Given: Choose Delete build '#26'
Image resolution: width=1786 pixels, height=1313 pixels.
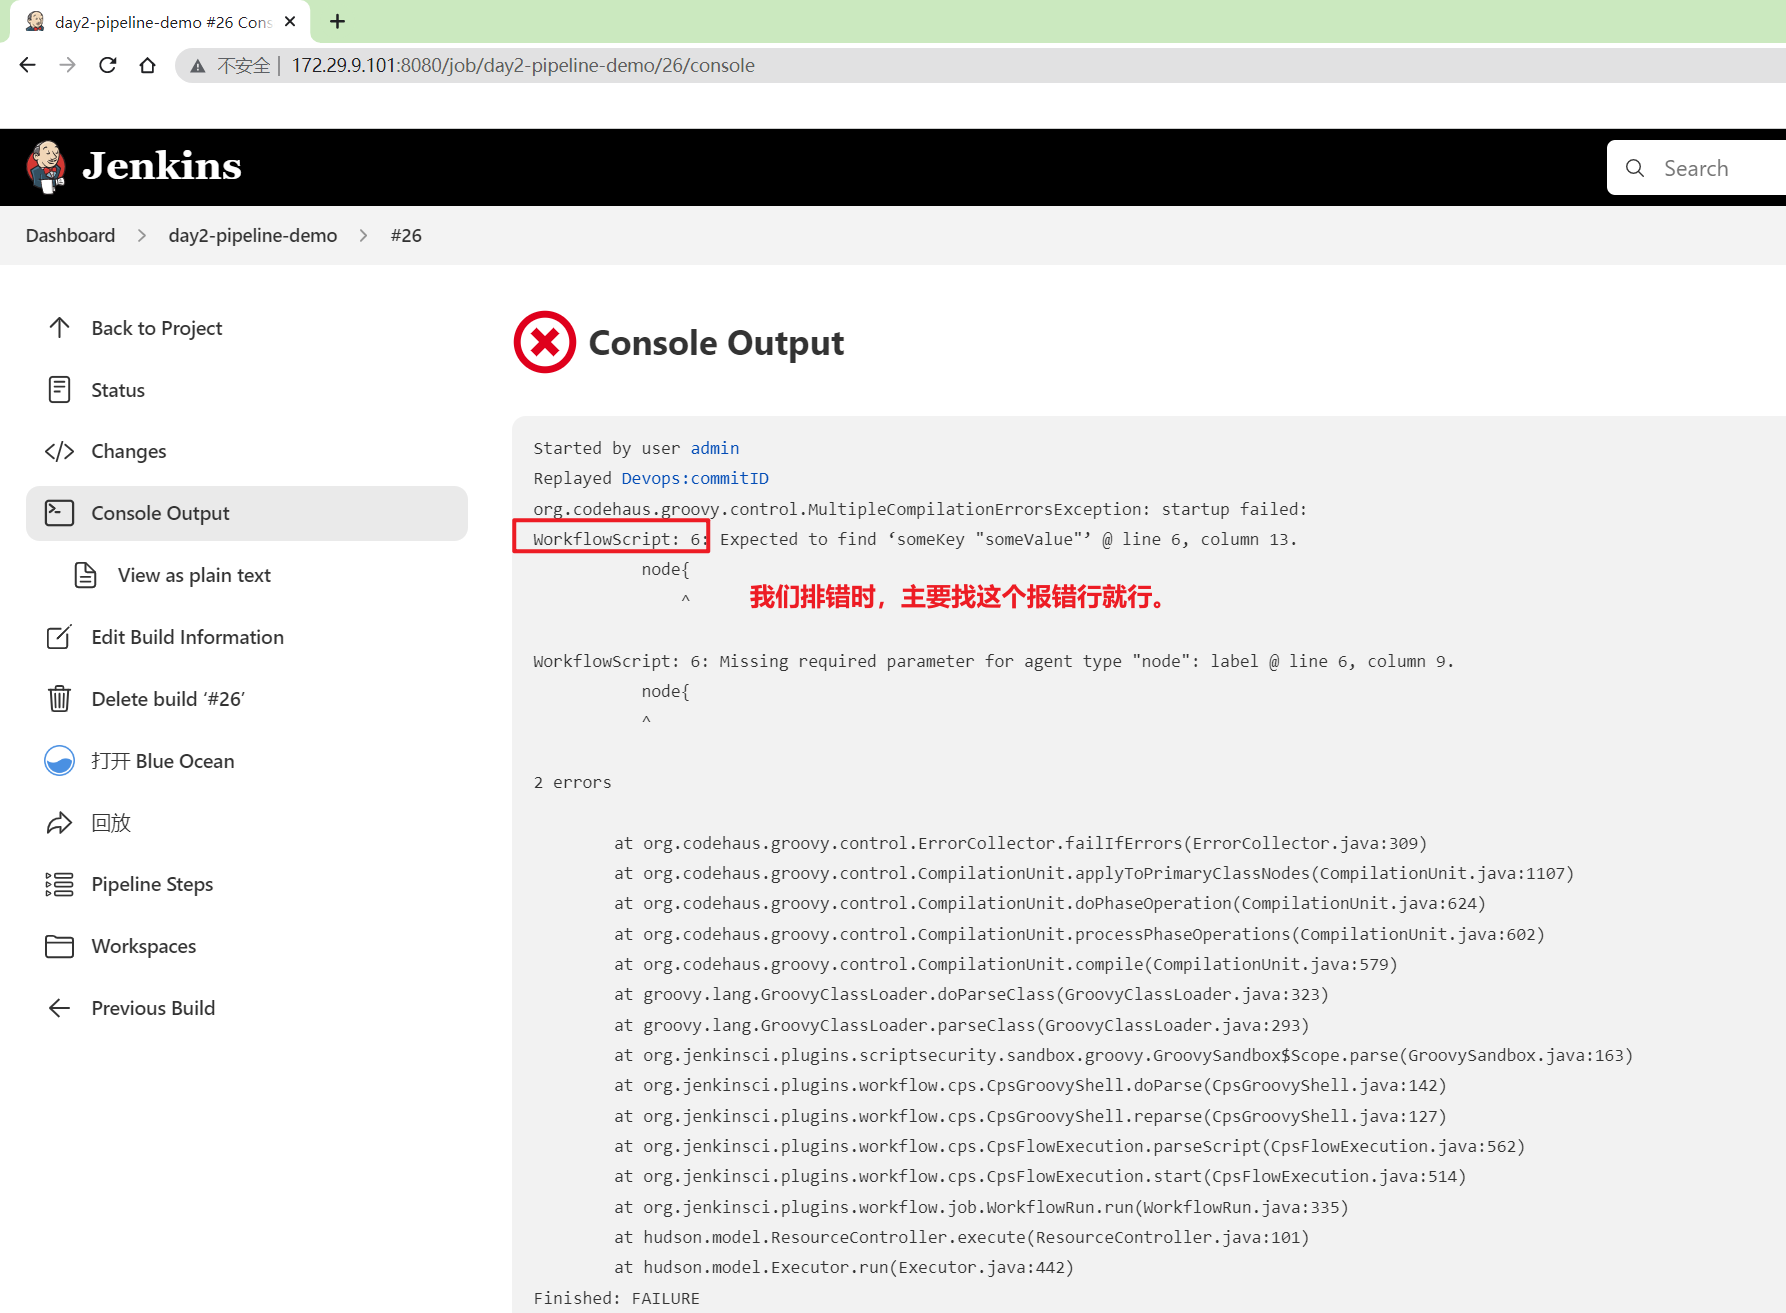Looking at the screenshot, I should 247,699.
